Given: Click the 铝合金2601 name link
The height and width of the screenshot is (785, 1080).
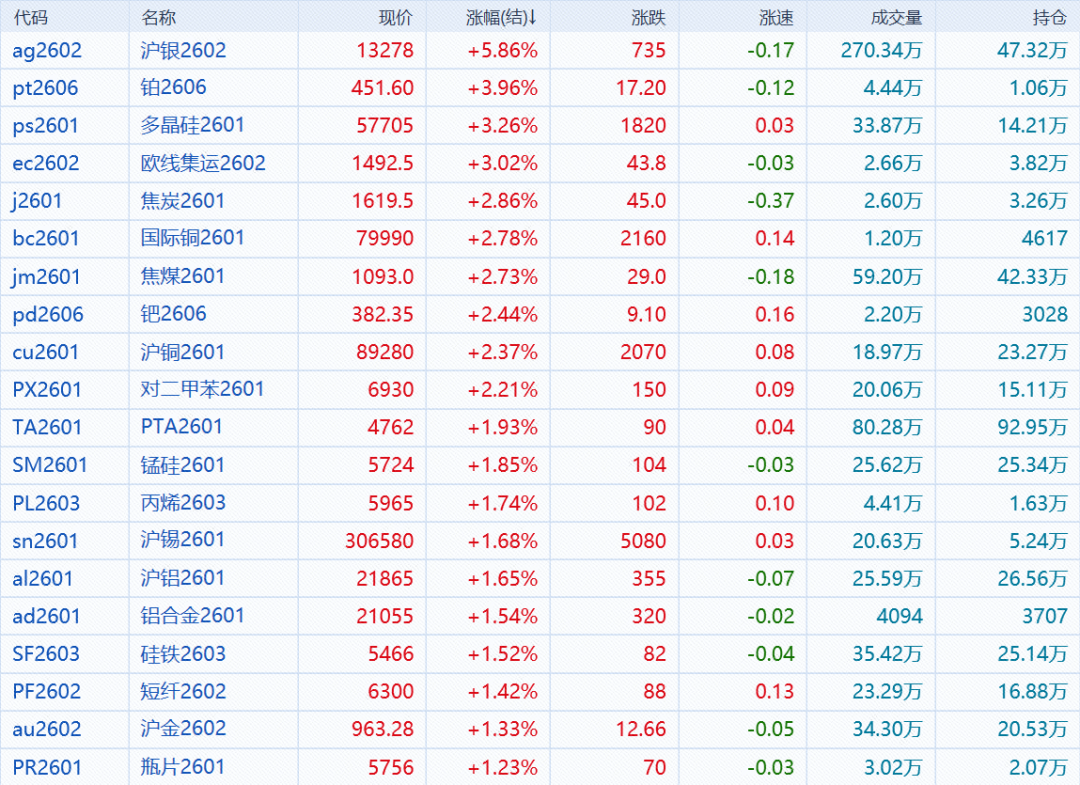Looking at the screenshot, I should tap(193, 616).
